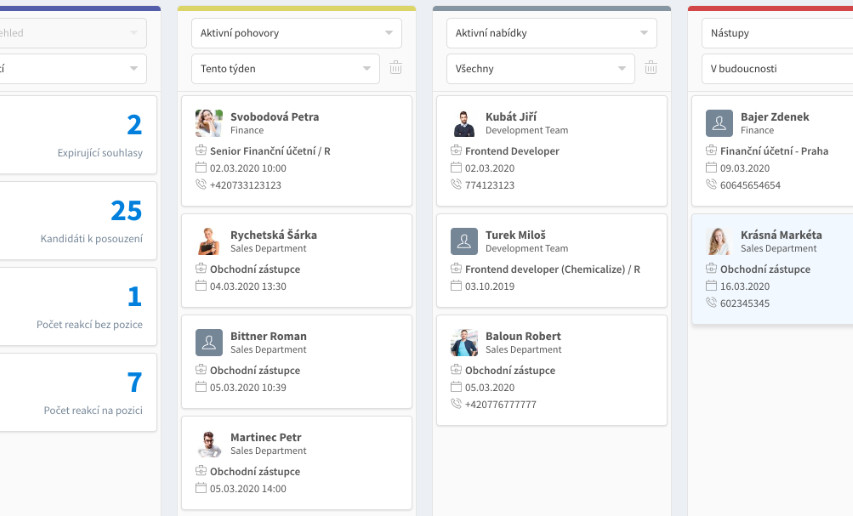
Task: Open the Kandidáti k posouzení tile
Action: [78, 220]
